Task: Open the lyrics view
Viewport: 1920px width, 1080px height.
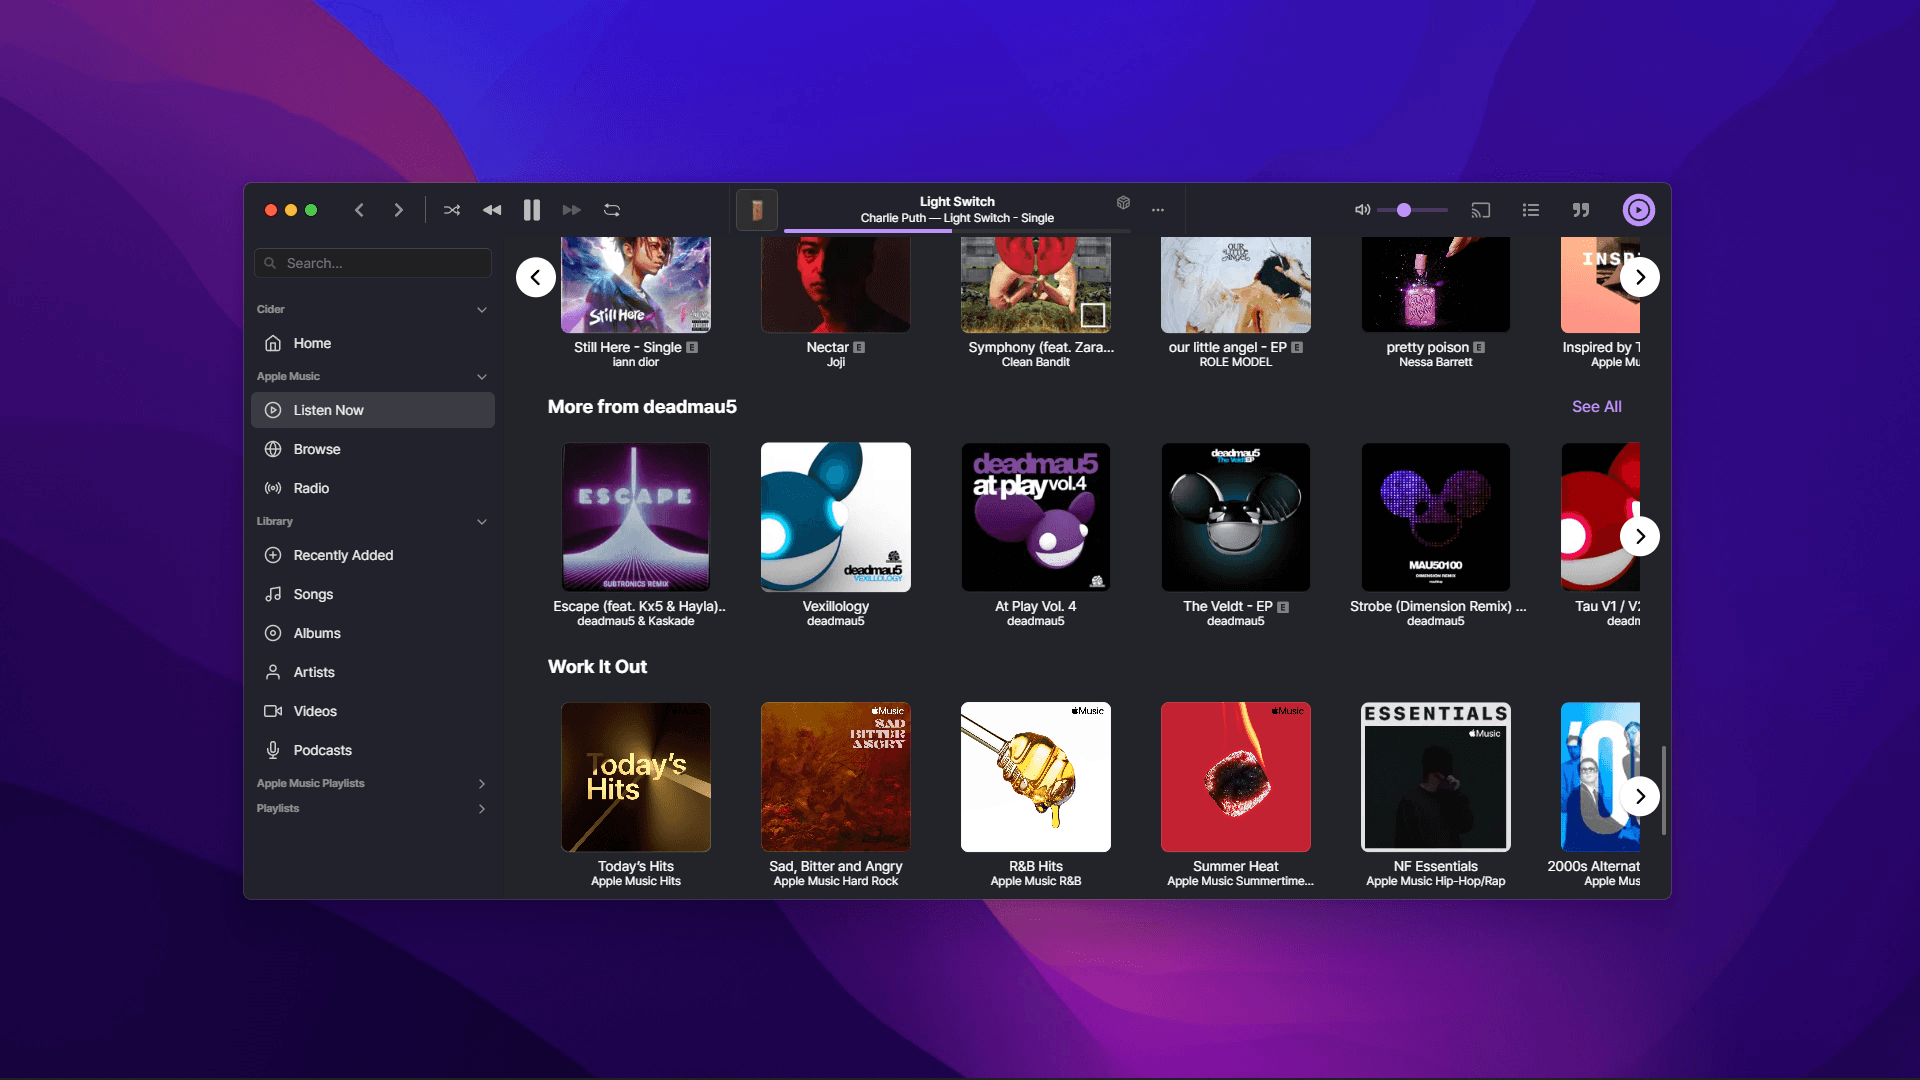Action: (x=1581, y=210)
